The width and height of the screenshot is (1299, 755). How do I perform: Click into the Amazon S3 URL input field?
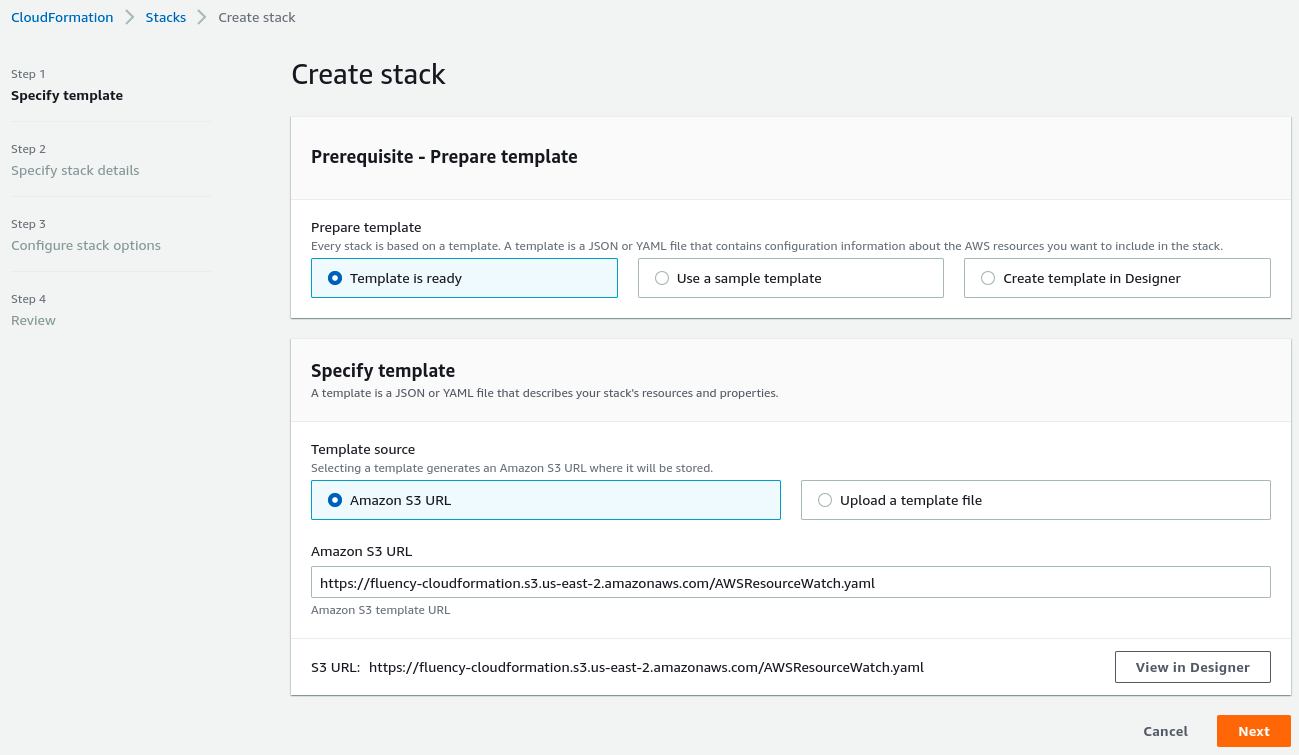click(790, 582)
